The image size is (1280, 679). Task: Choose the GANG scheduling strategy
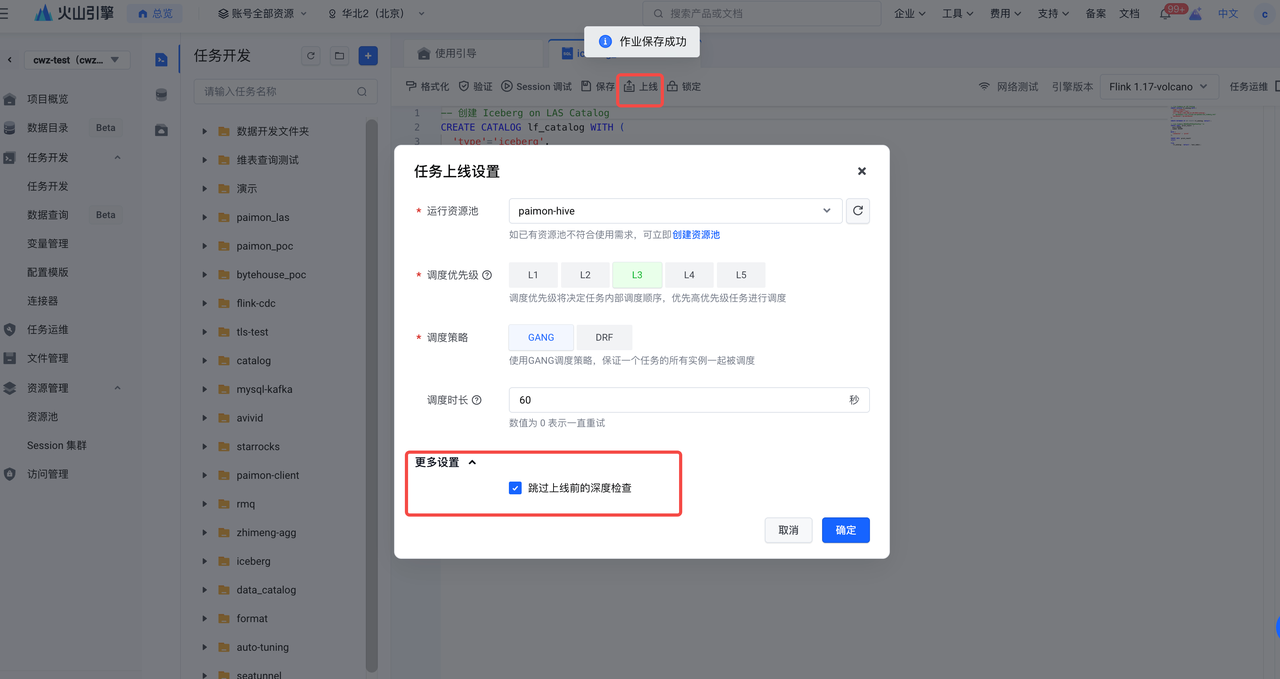click(541, 338)
